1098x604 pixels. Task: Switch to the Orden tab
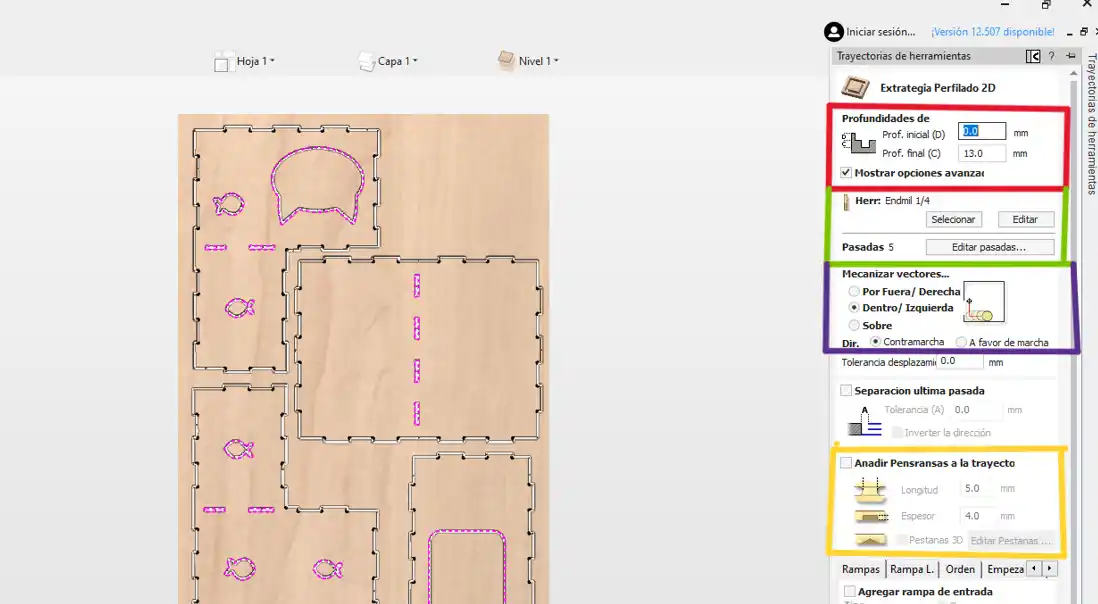click(960, 568)
